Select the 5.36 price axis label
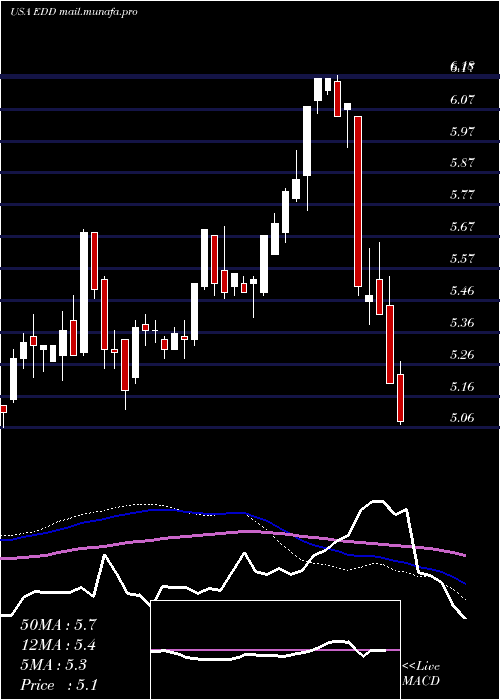Viewport: 500px width, 700px height. pos(462,322)
